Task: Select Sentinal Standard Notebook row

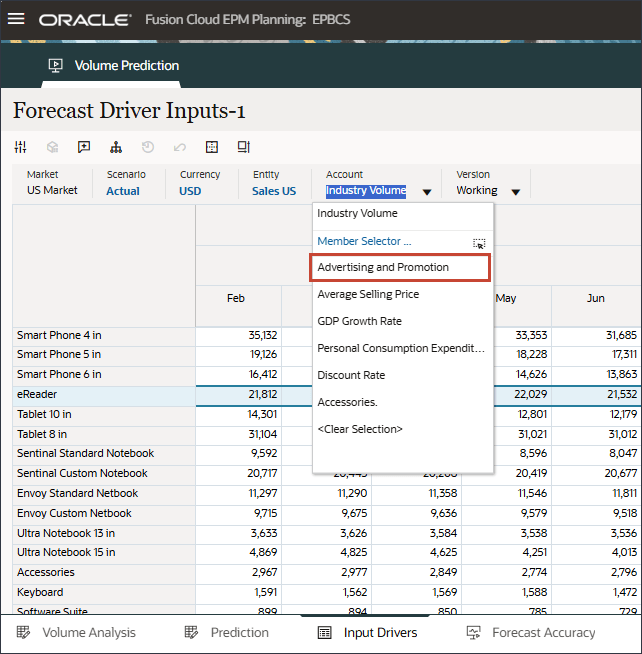Action: (x=104, y=453)
